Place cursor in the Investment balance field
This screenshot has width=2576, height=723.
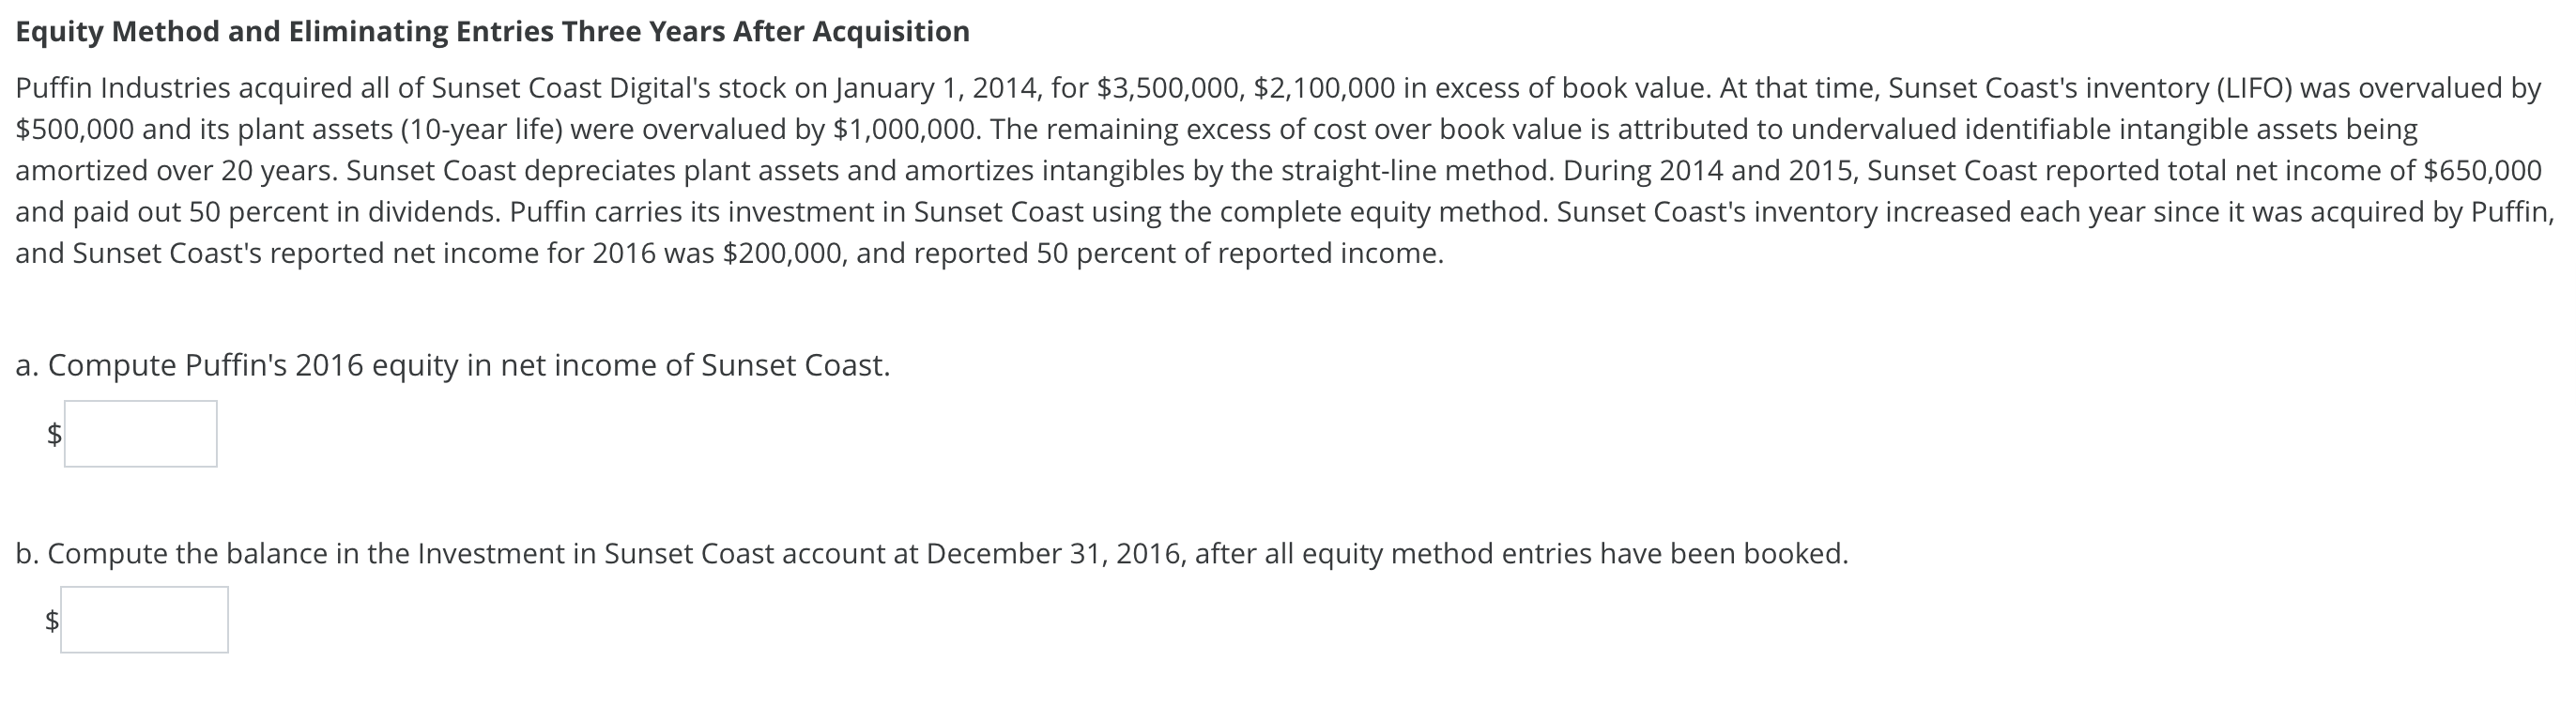point(145,620)
